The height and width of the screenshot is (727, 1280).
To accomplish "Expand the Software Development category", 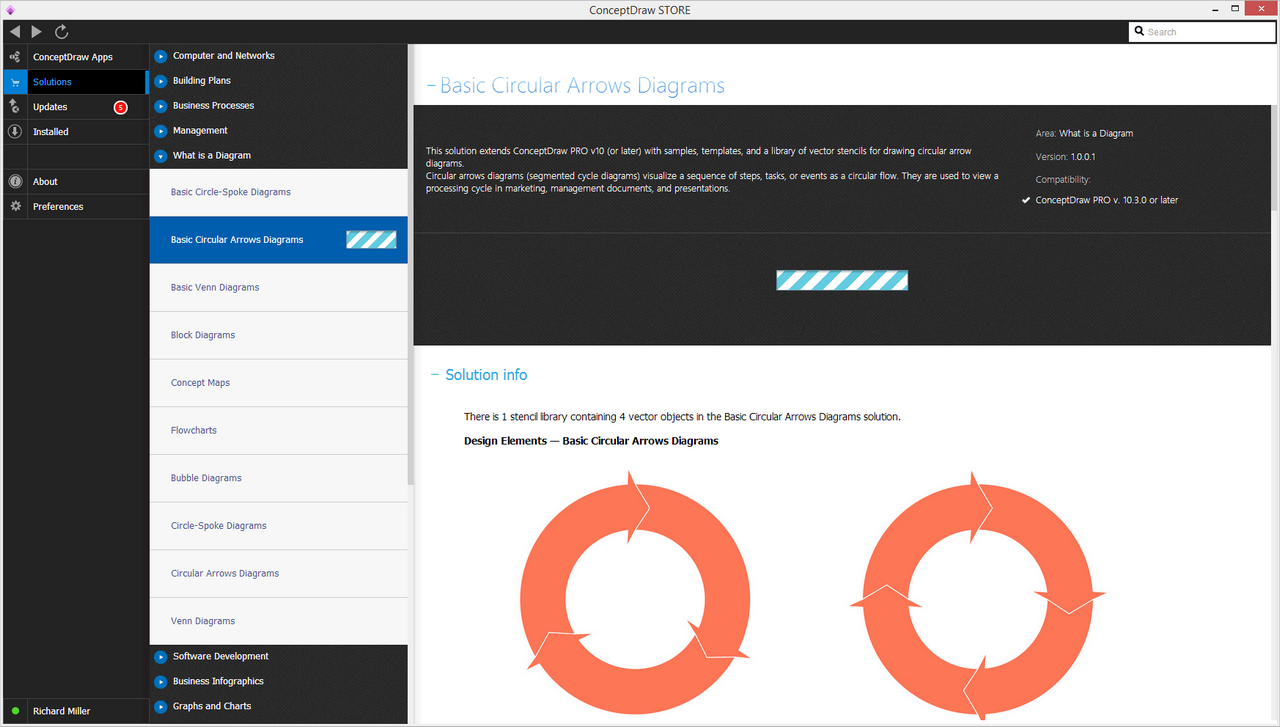I will click(160, 657).
